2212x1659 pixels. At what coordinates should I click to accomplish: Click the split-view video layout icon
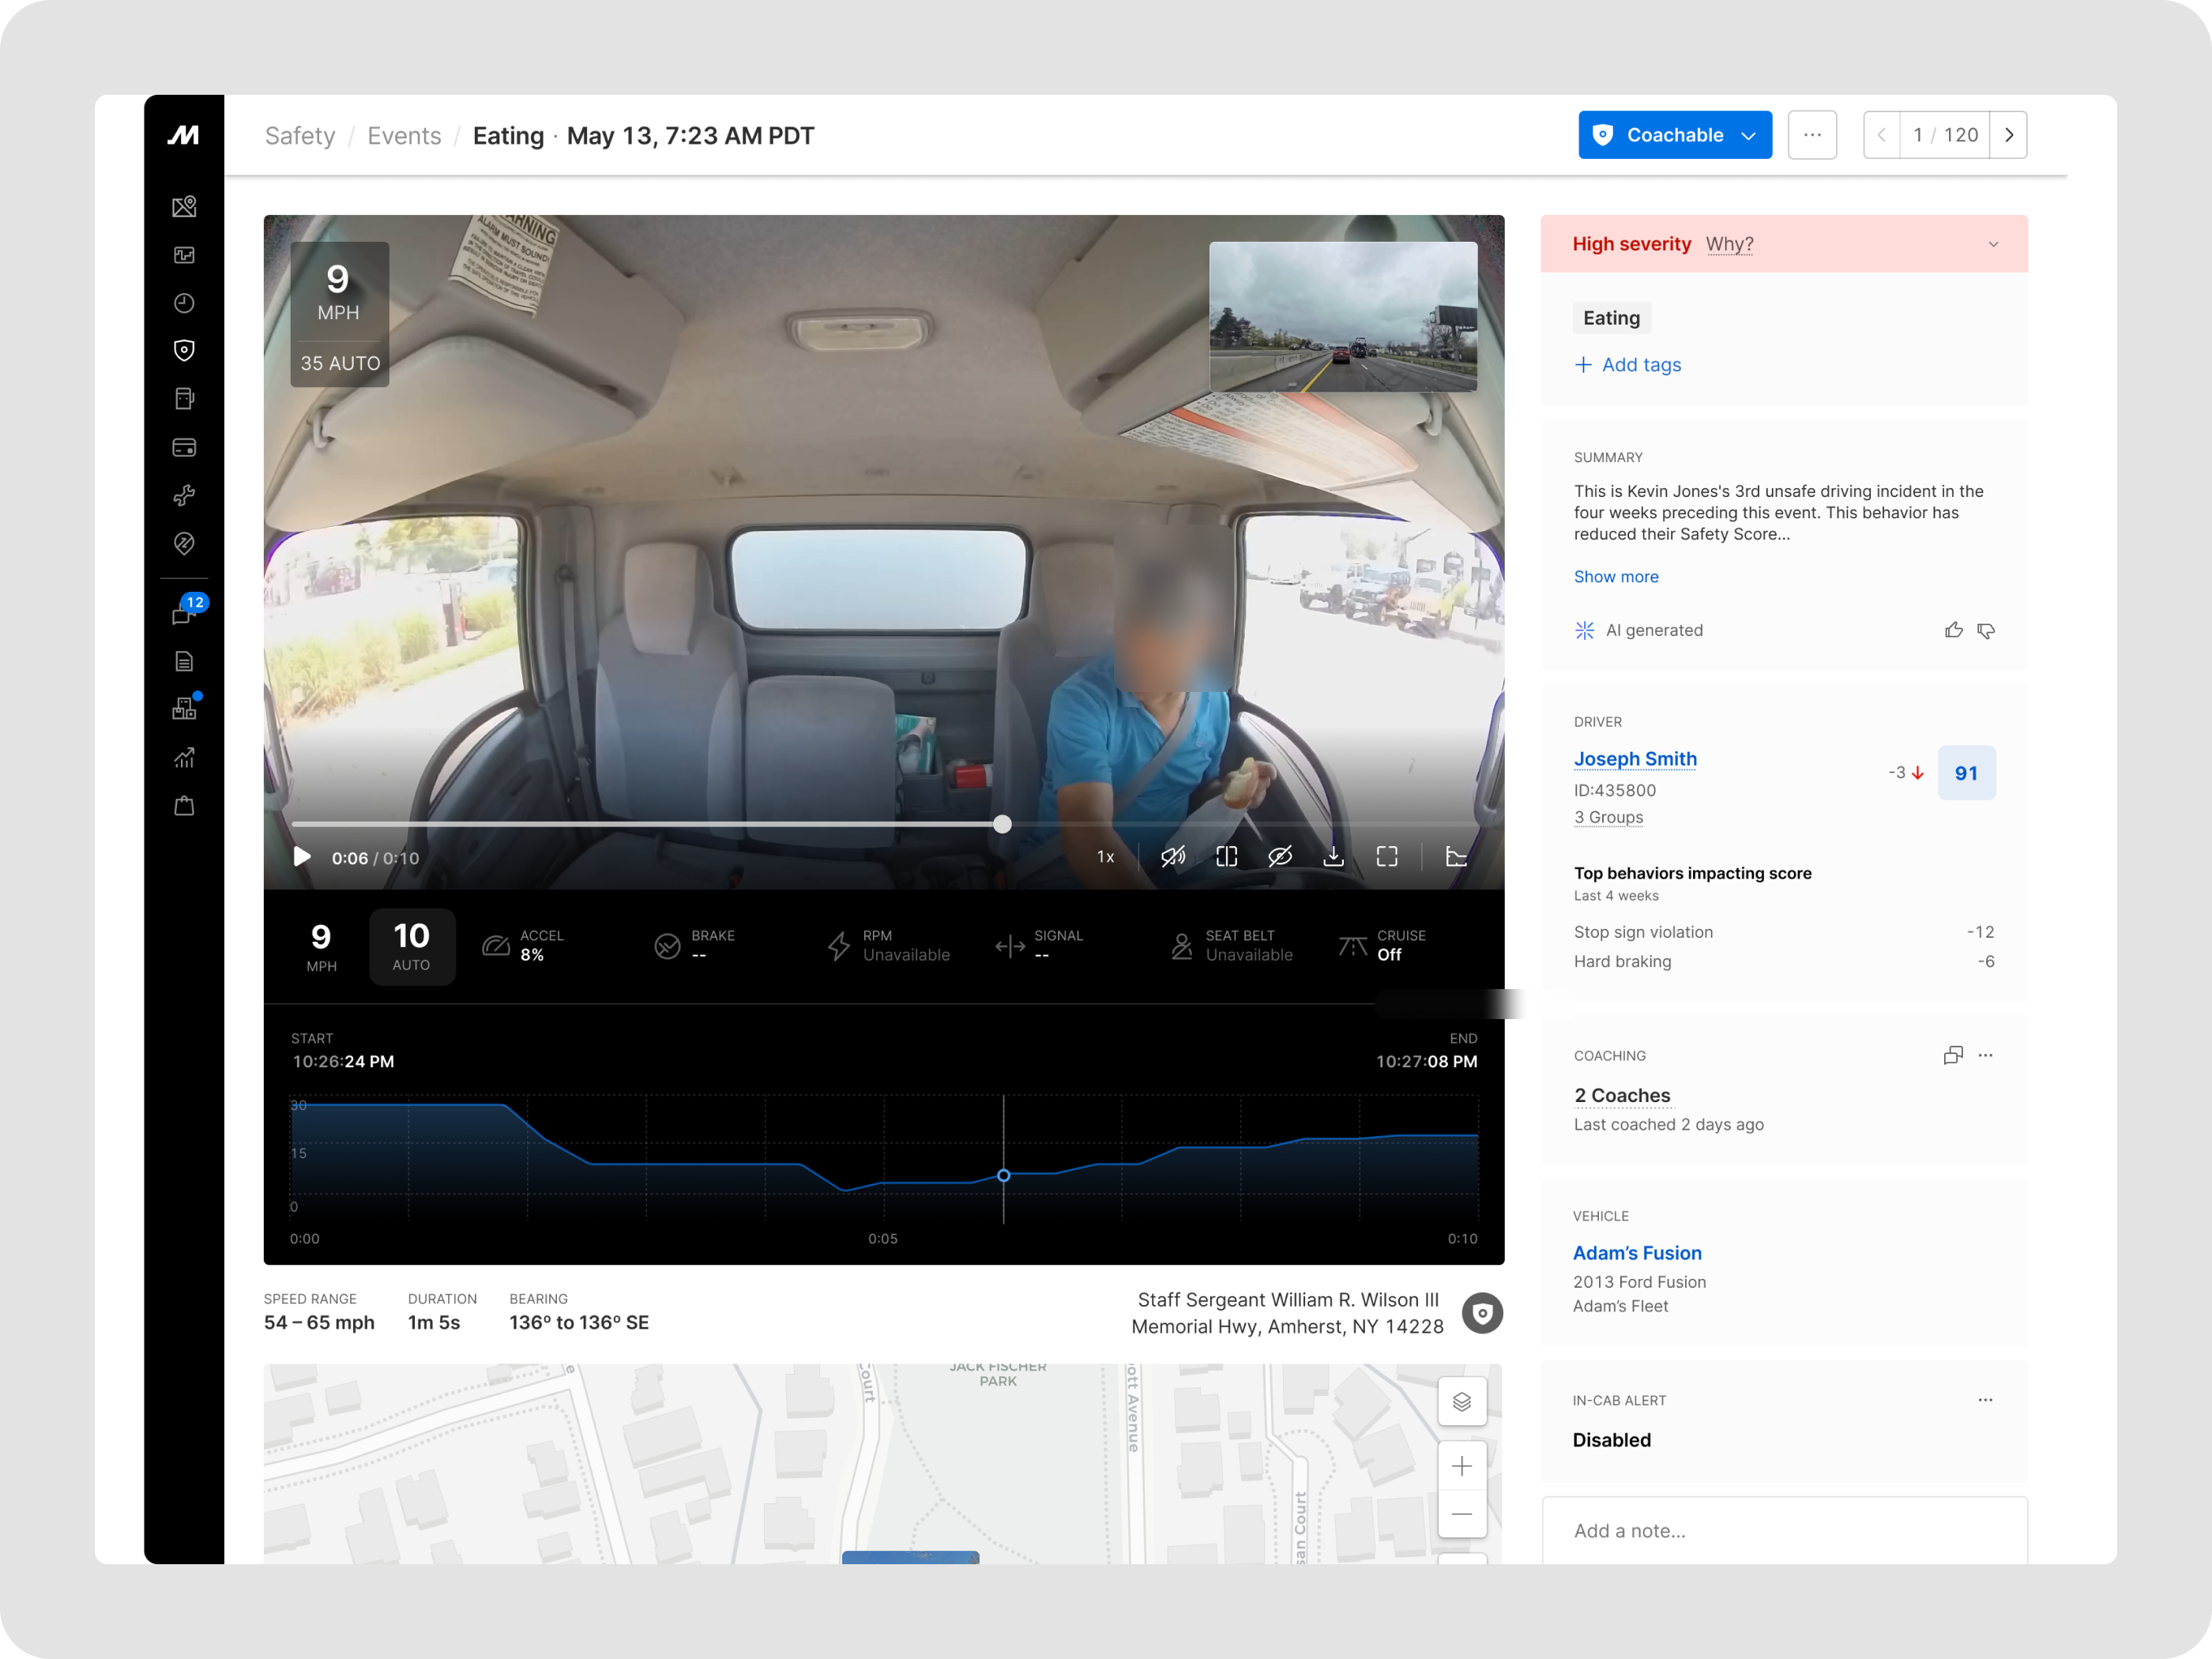[x=1227, y=857]
